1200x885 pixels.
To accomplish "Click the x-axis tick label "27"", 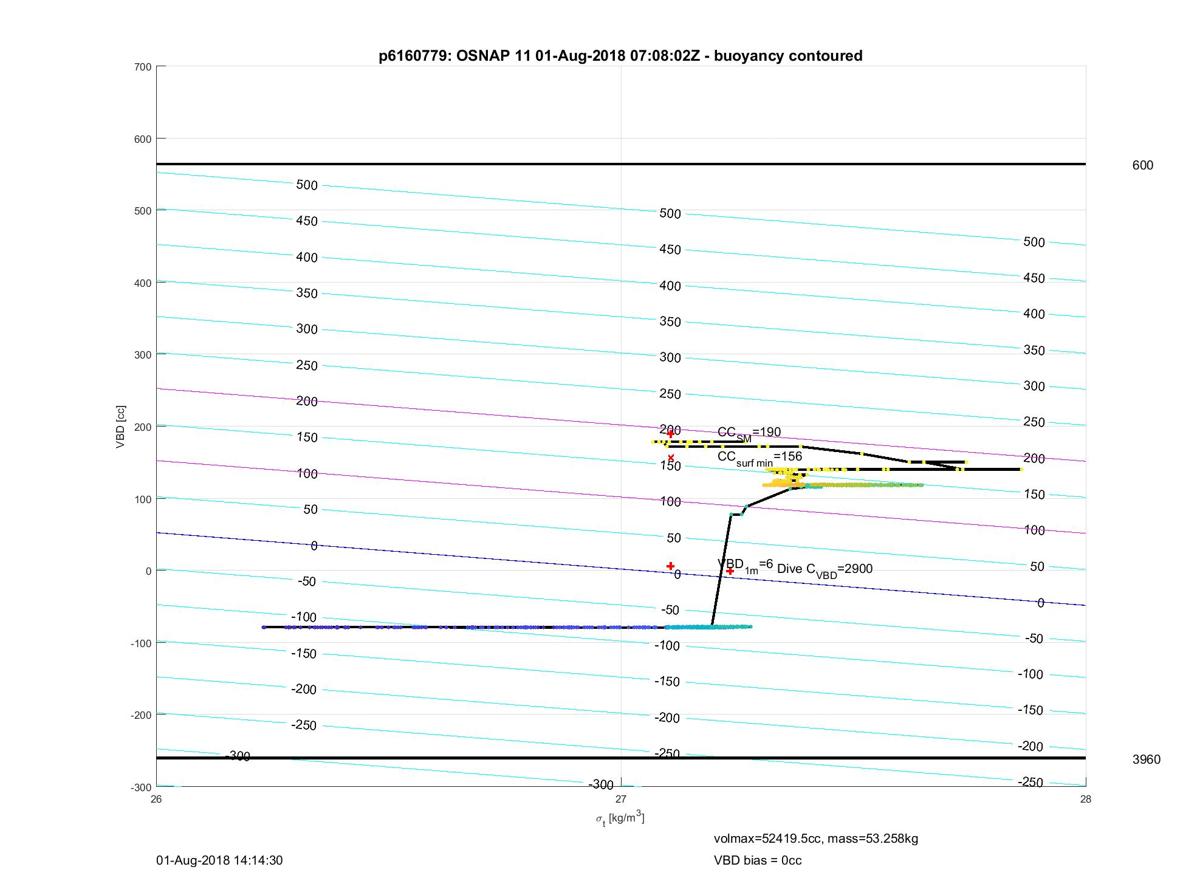I will 621,798.
